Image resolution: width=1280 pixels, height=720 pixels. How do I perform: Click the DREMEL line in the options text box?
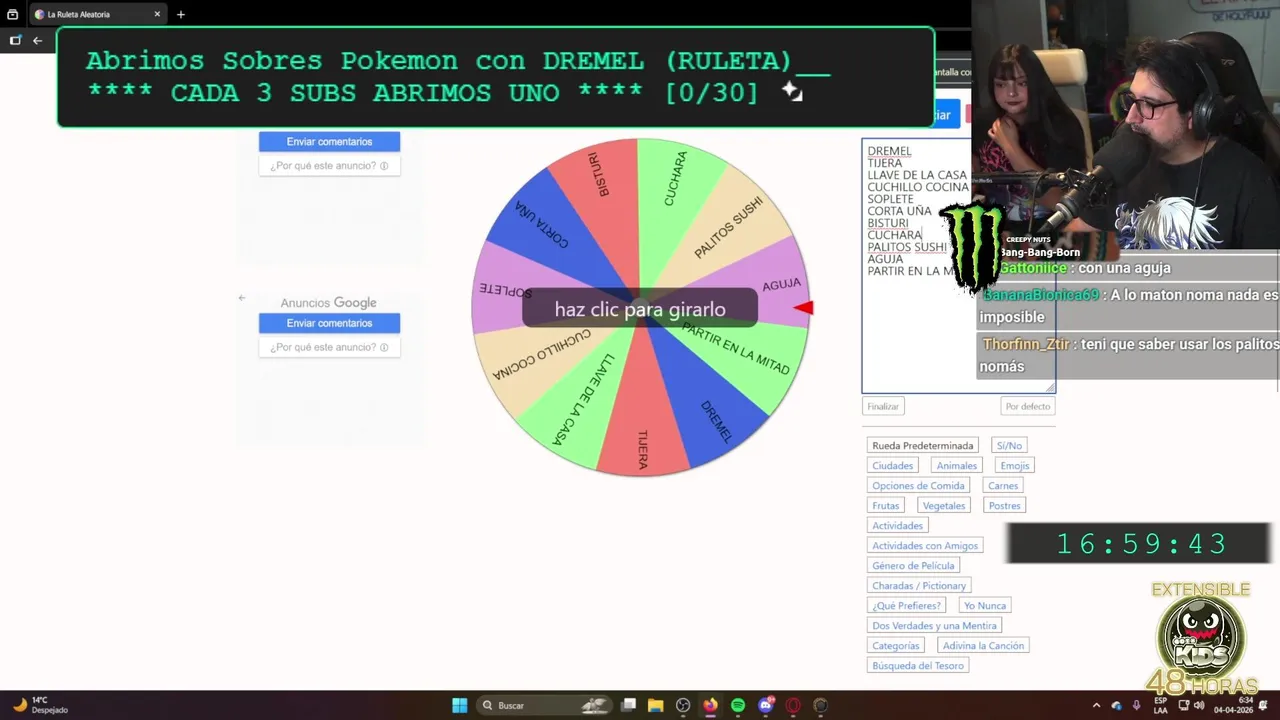889,151
